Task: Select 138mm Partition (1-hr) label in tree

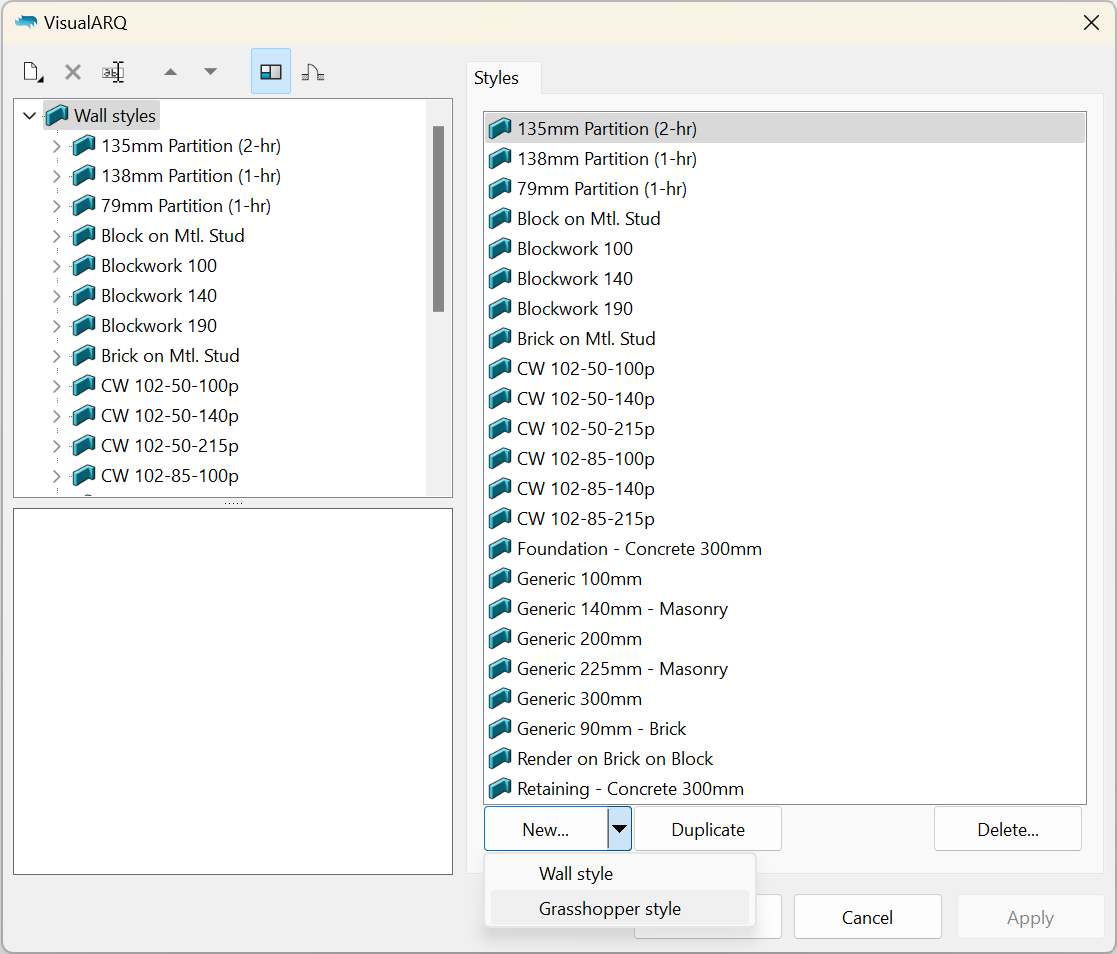Action: coord(191,176)
